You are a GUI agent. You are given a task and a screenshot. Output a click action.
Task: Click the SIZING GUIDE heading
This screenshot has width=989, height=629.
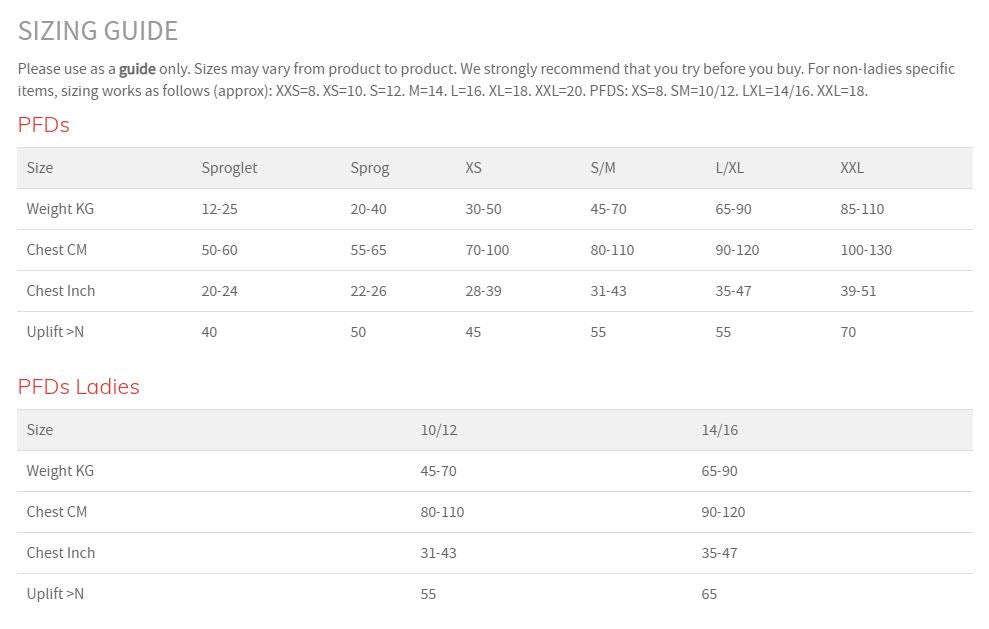click(98, 31)
